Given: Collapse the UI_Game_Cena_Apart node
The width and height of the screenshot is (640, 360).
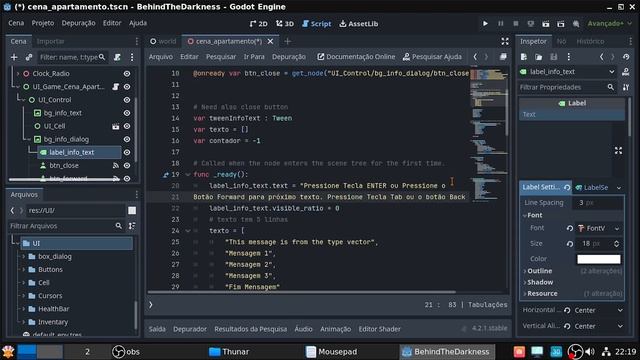Looking at the screenshot, I should 18,87.
